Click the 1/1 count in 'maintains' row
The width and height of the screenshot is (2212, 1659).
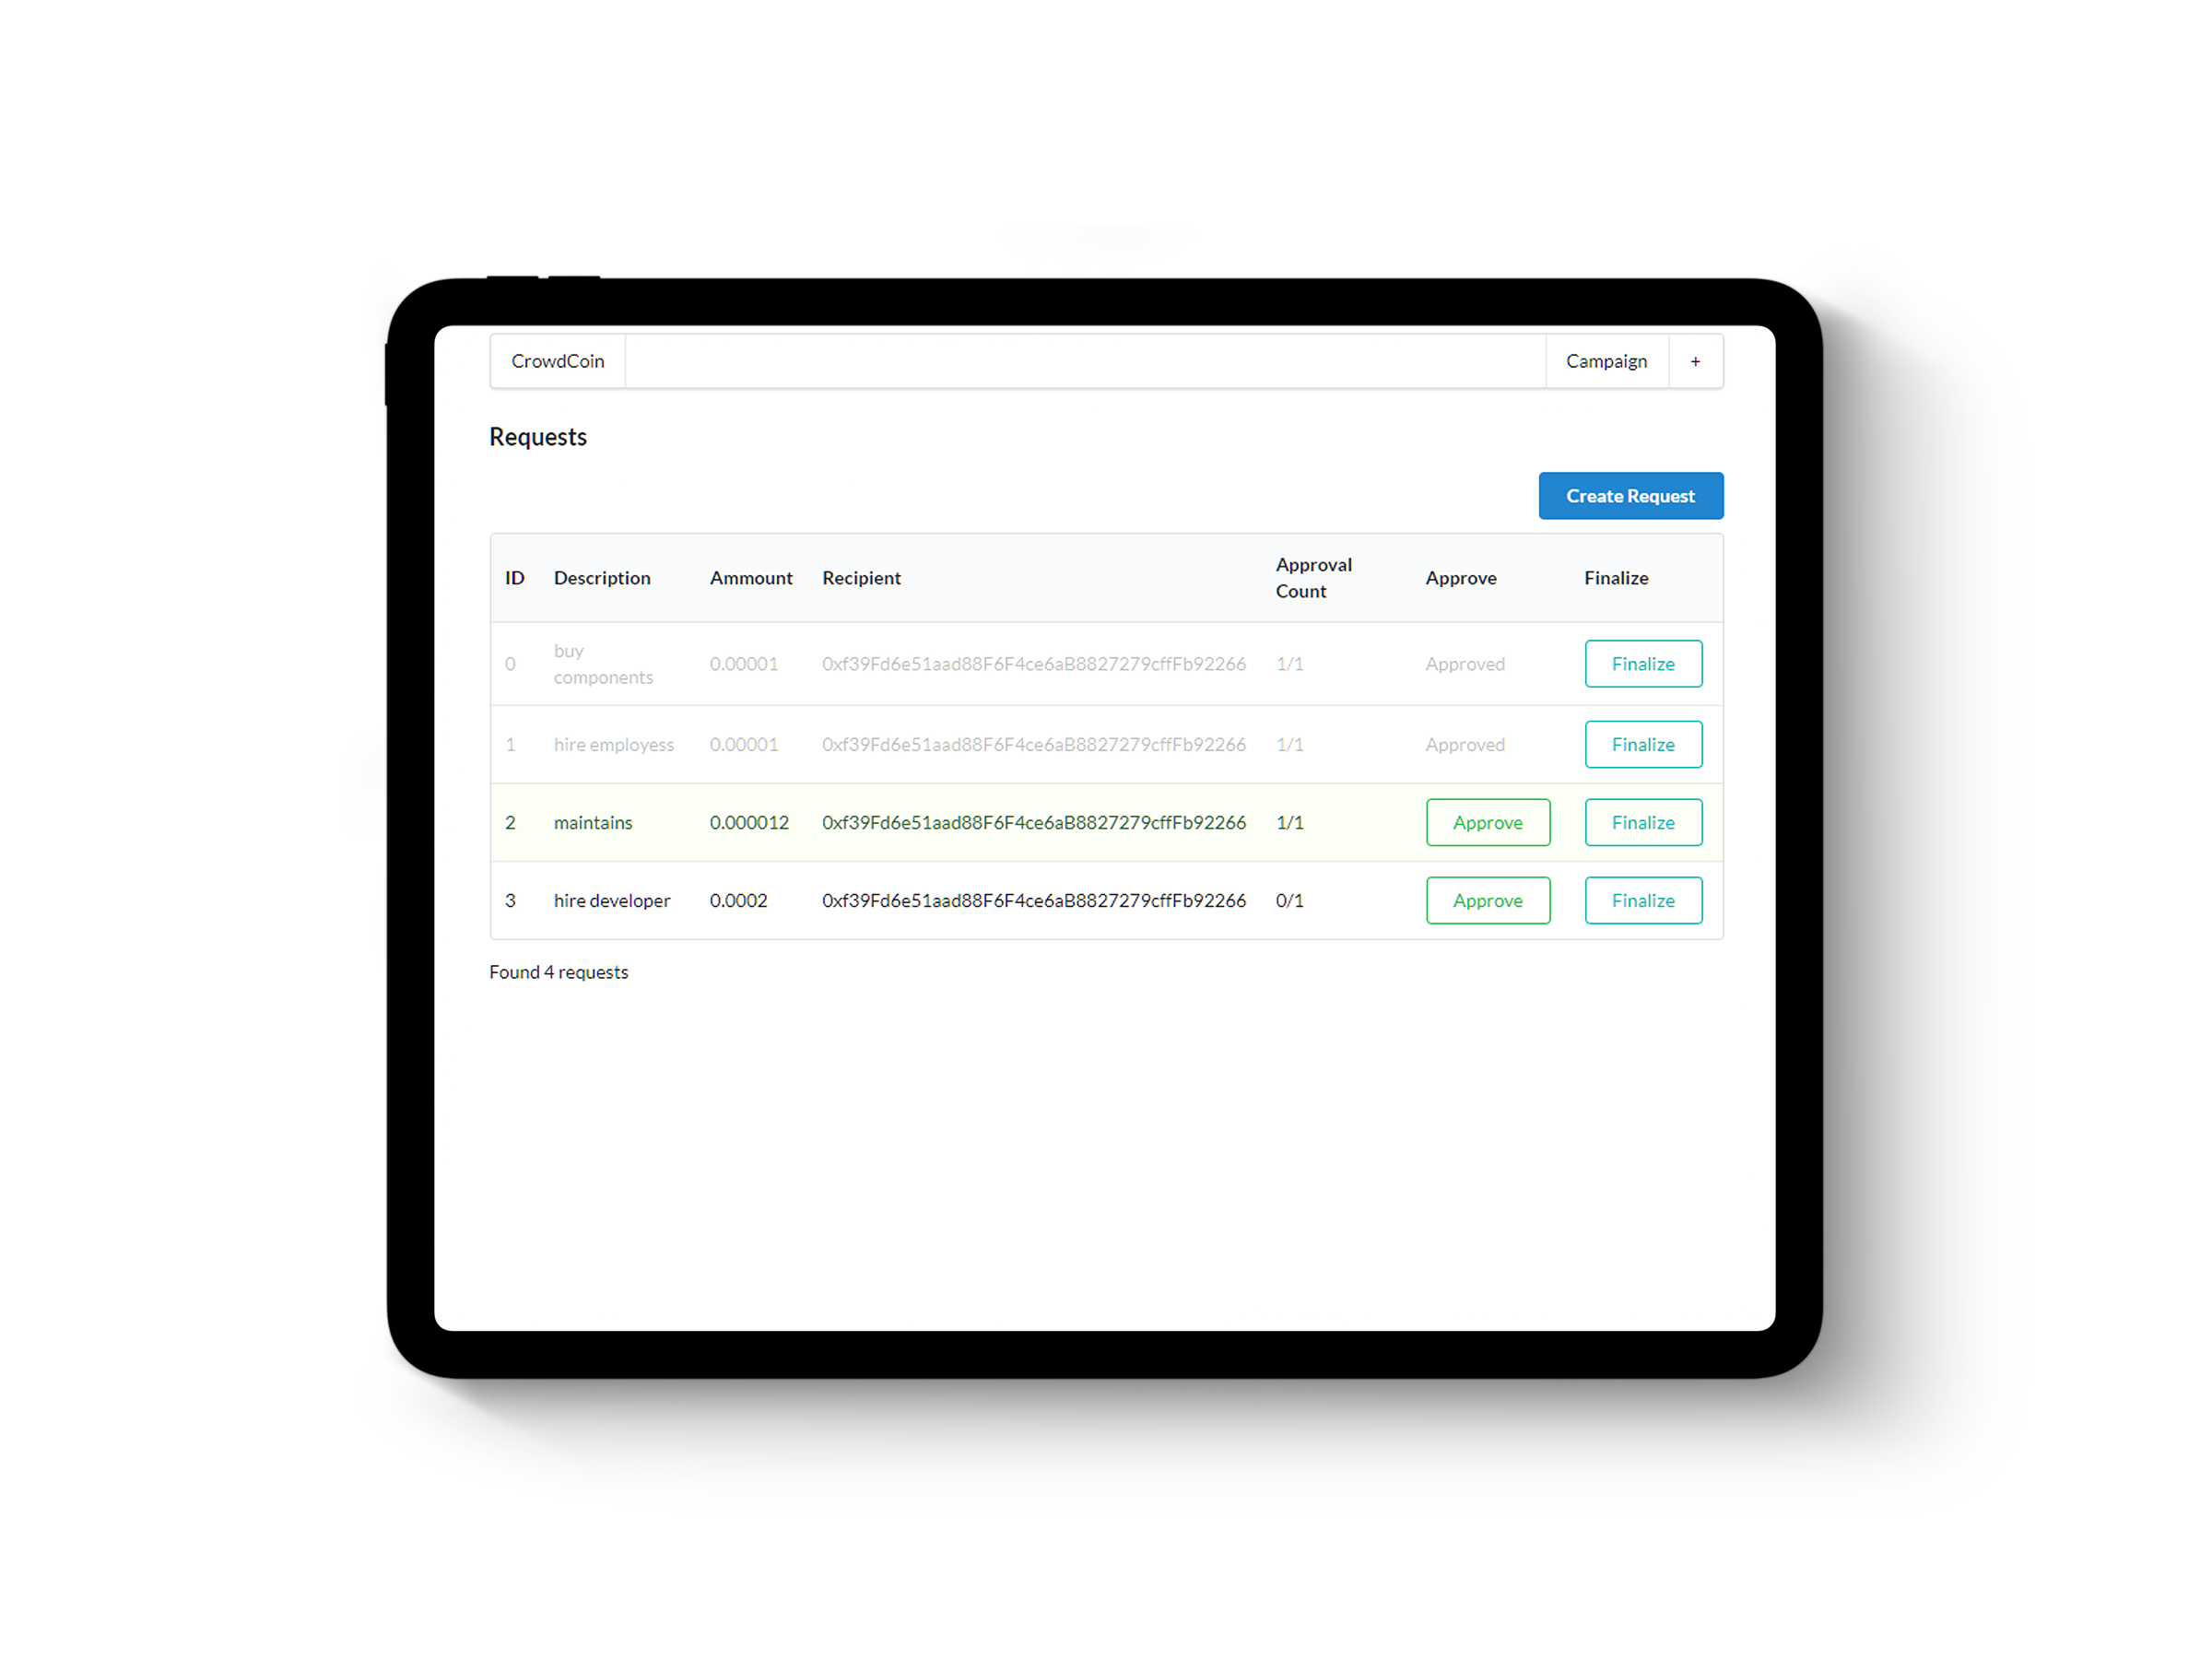tap(1289, 822)
